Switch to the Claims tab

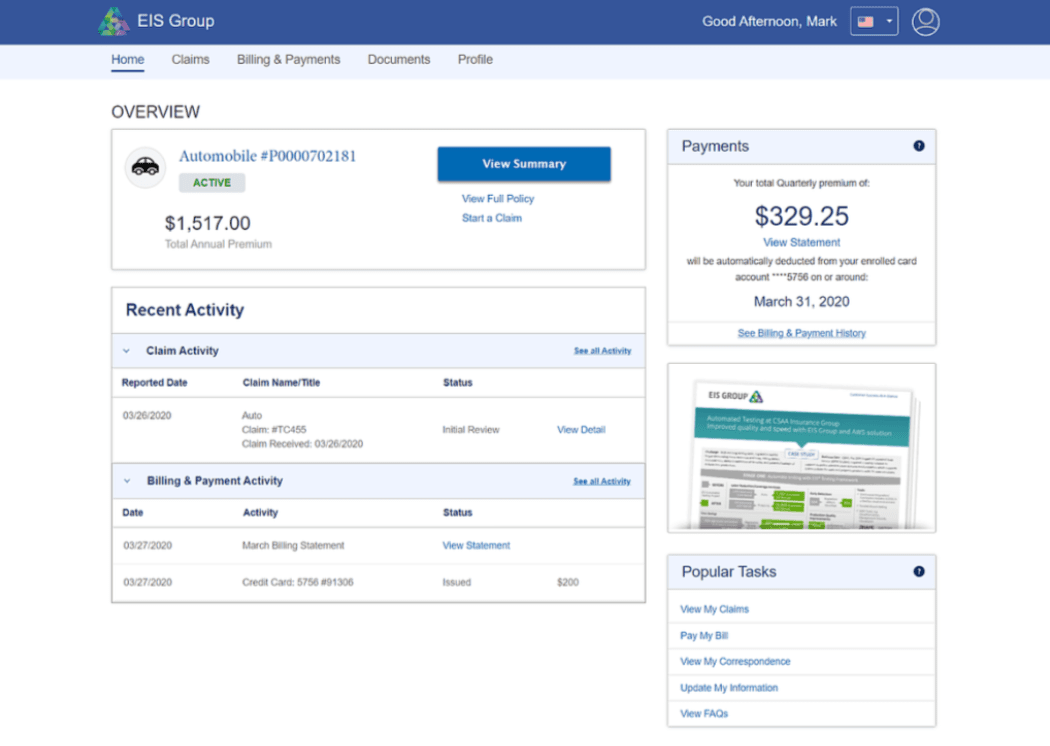[190, 59]
